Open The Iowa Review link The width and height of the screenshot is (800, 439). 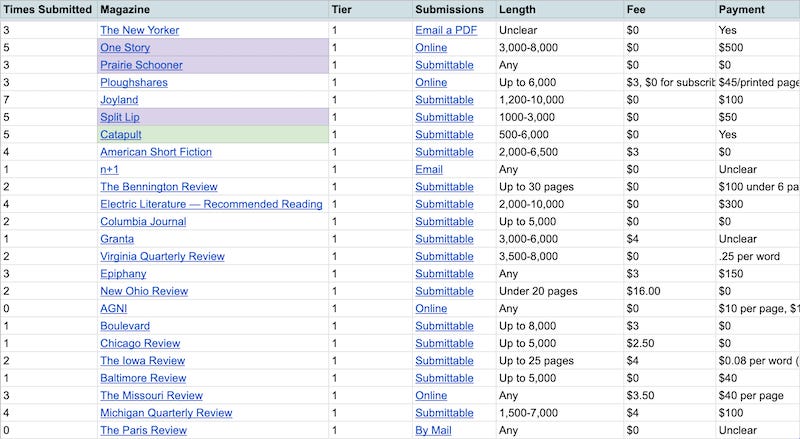(142, 360)
